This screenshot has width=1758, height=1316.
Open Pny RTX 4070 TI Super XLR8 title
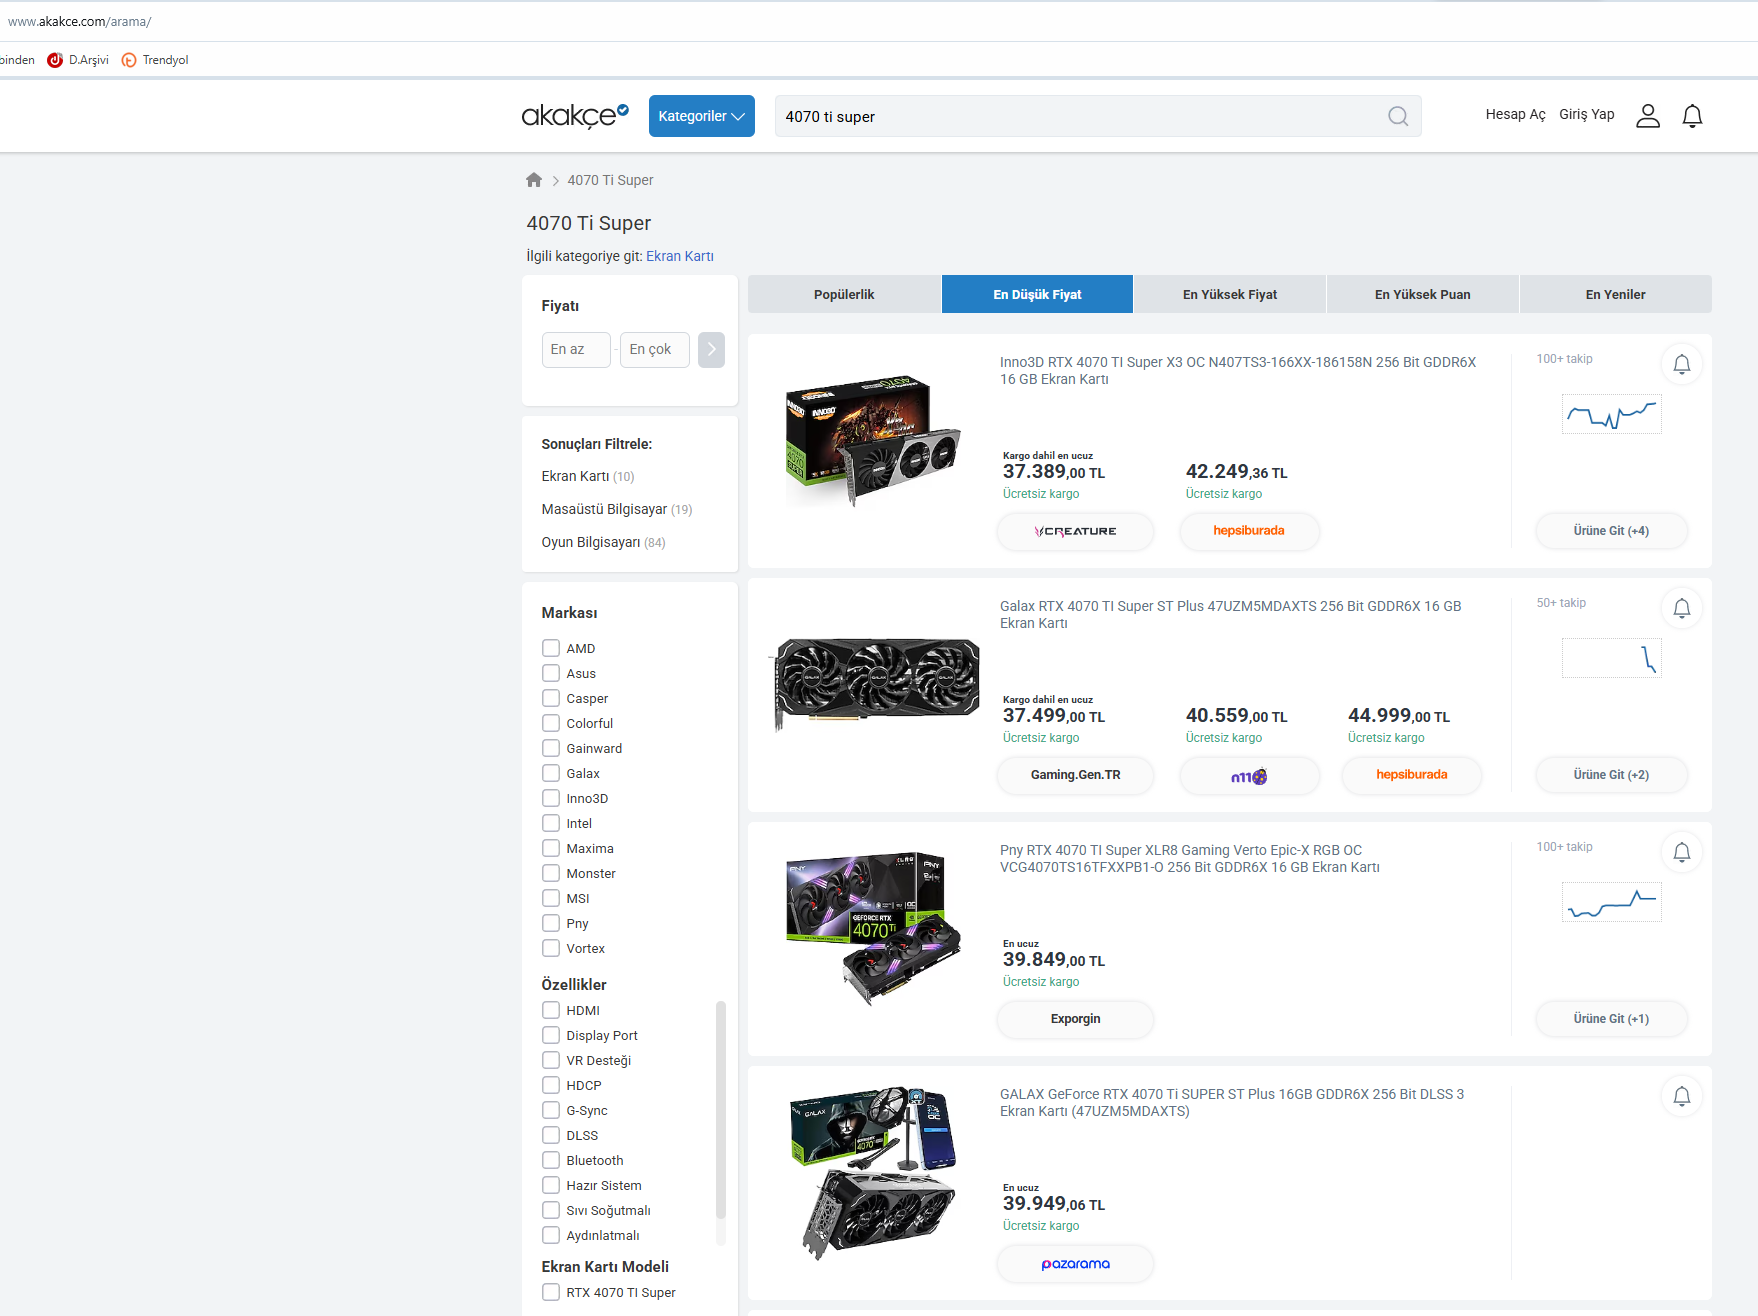1190,859
